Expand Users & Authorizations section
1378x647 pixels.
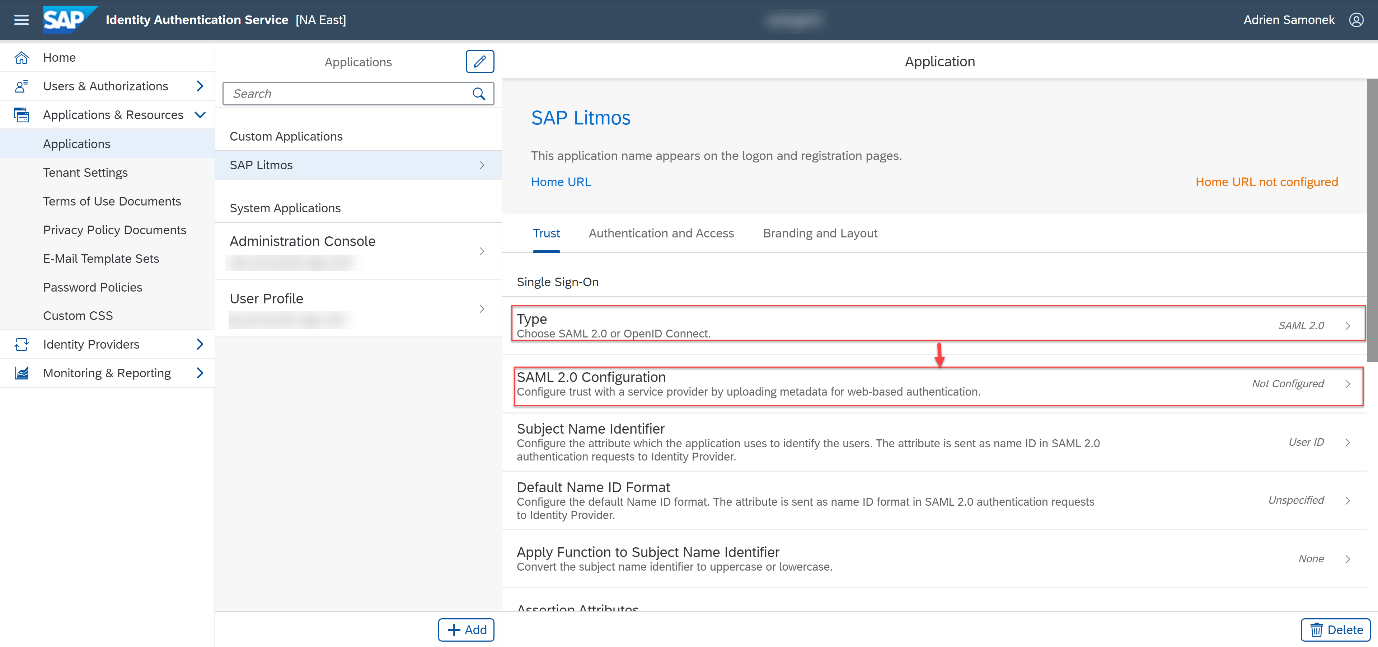(x=200, y=87)
